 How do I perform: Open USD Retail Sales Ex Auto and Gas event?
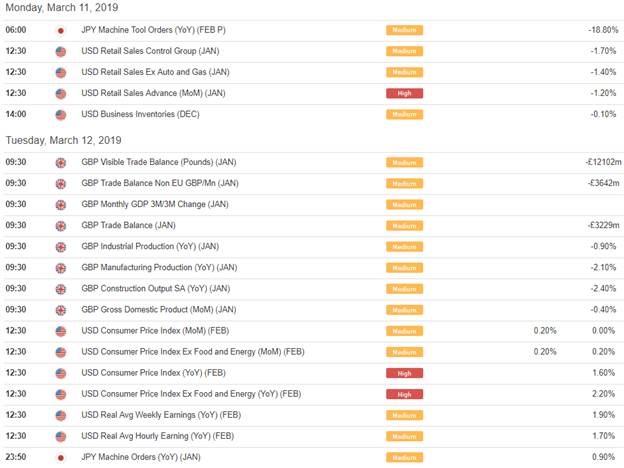pos(155,72)
